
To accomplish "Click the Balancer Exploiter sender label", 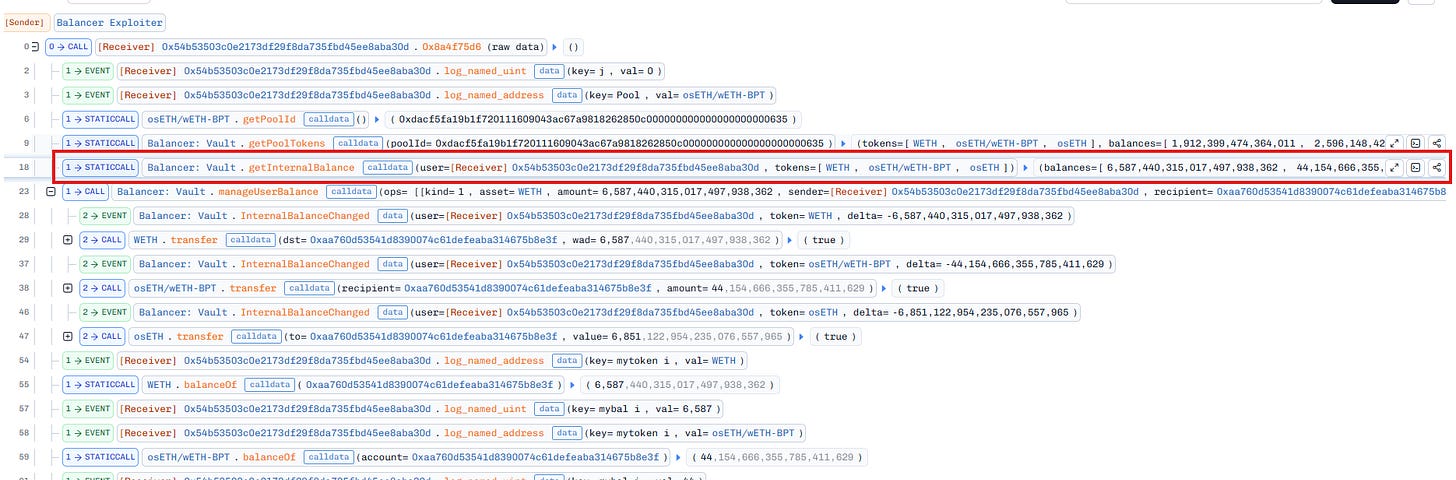I will coord(109,21).
